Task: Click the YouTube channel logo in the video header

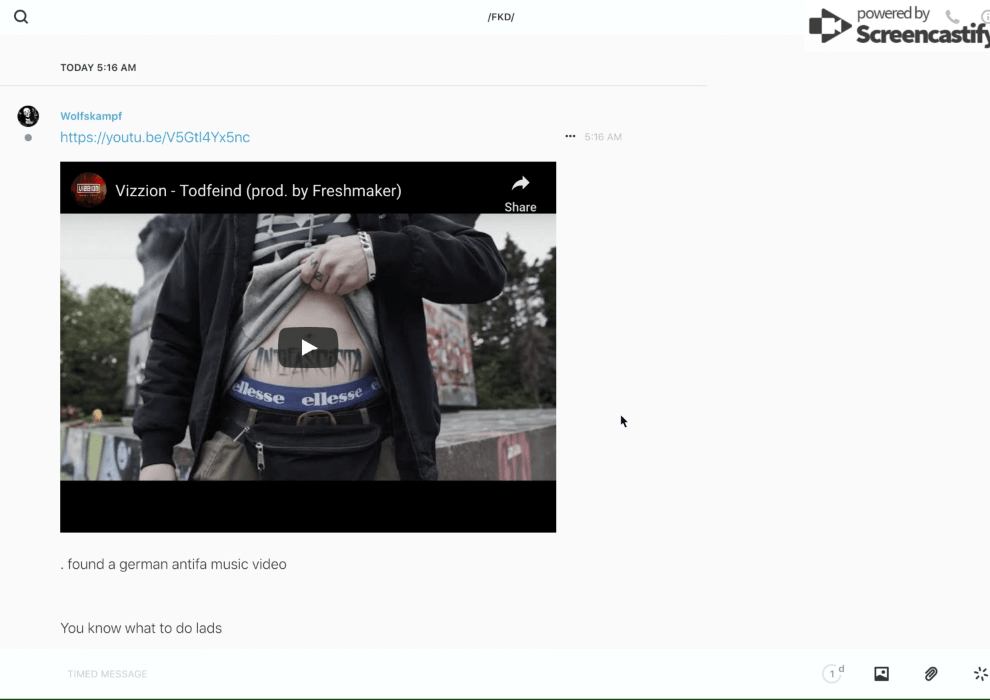Action: click(x=89, y=190)
